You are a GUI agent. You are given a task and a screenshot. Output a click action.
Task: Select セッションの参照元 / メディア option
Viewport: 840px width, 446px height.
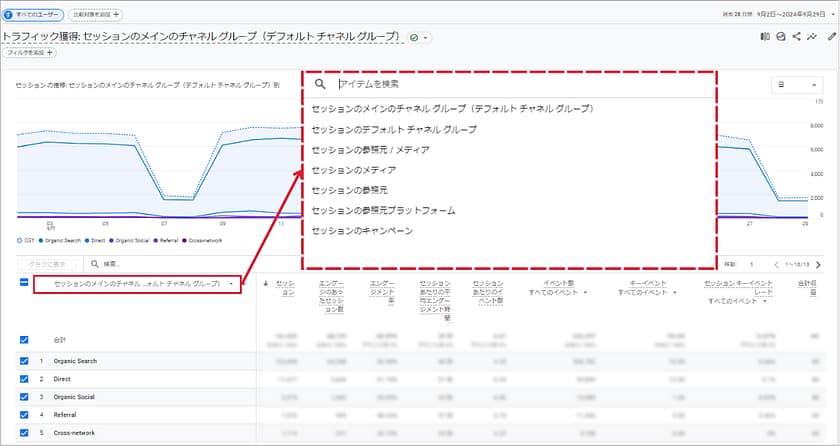(x=370, y=150)
